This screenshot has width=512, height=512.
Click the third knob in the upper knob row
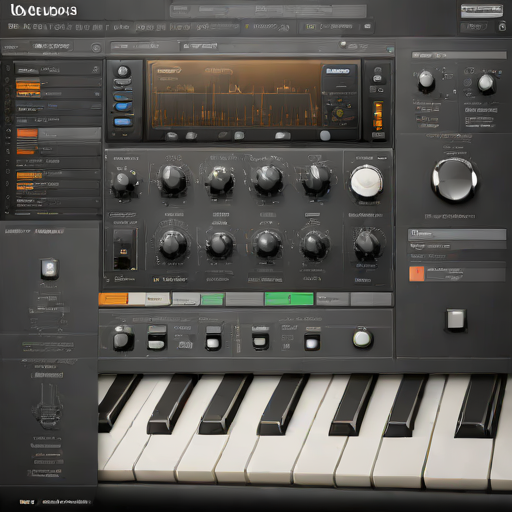point(219,180)
